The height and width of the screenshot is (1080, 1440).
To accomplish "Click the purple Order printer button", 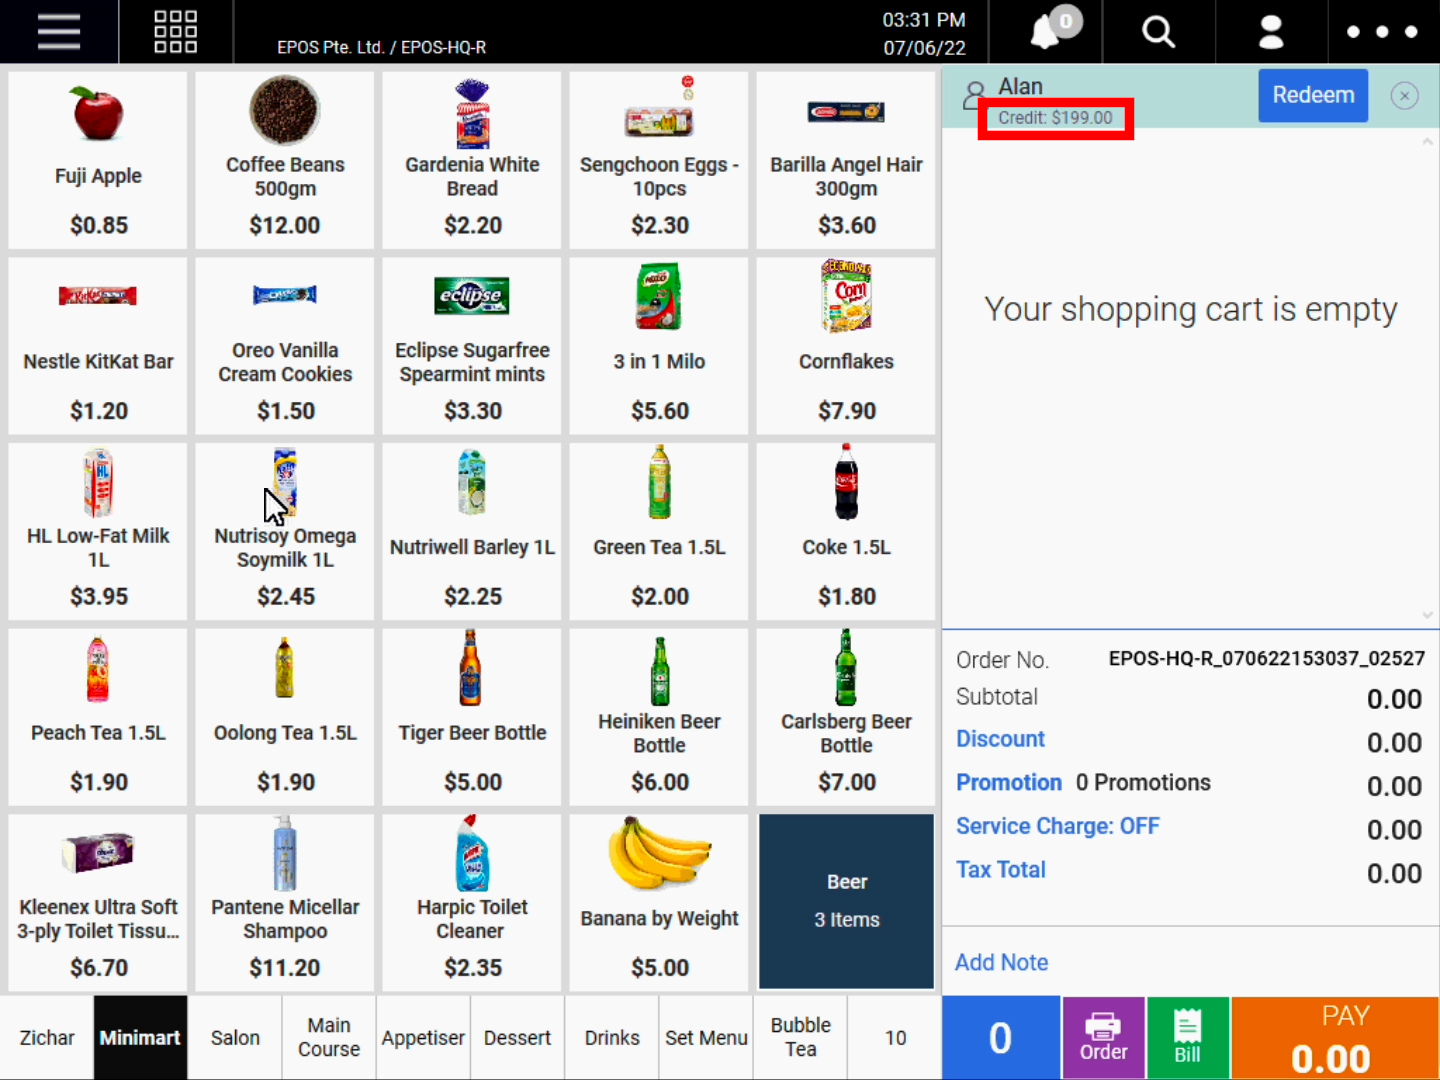I will click(x=1103, y=1038).
